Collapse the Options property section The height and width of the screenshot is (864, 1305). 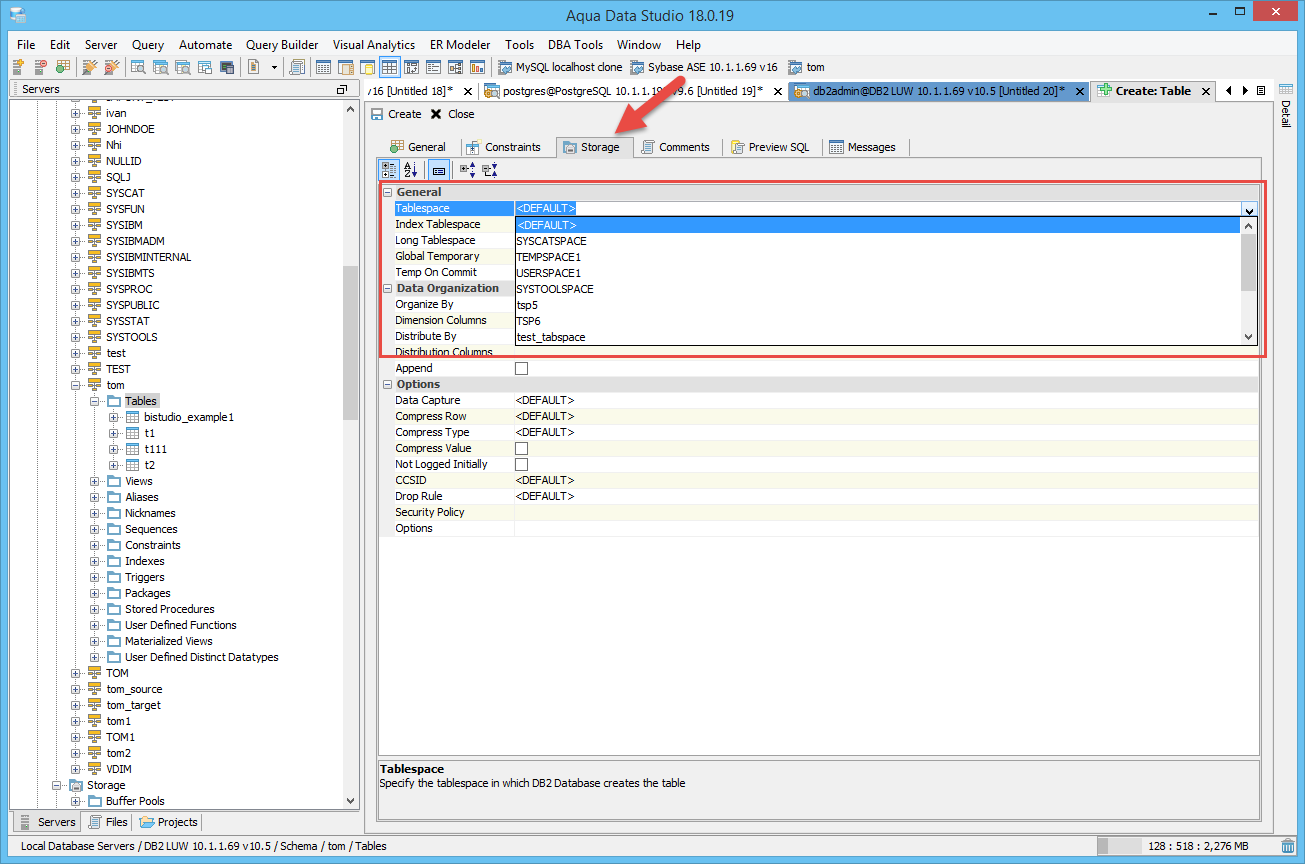pos(387,384)
